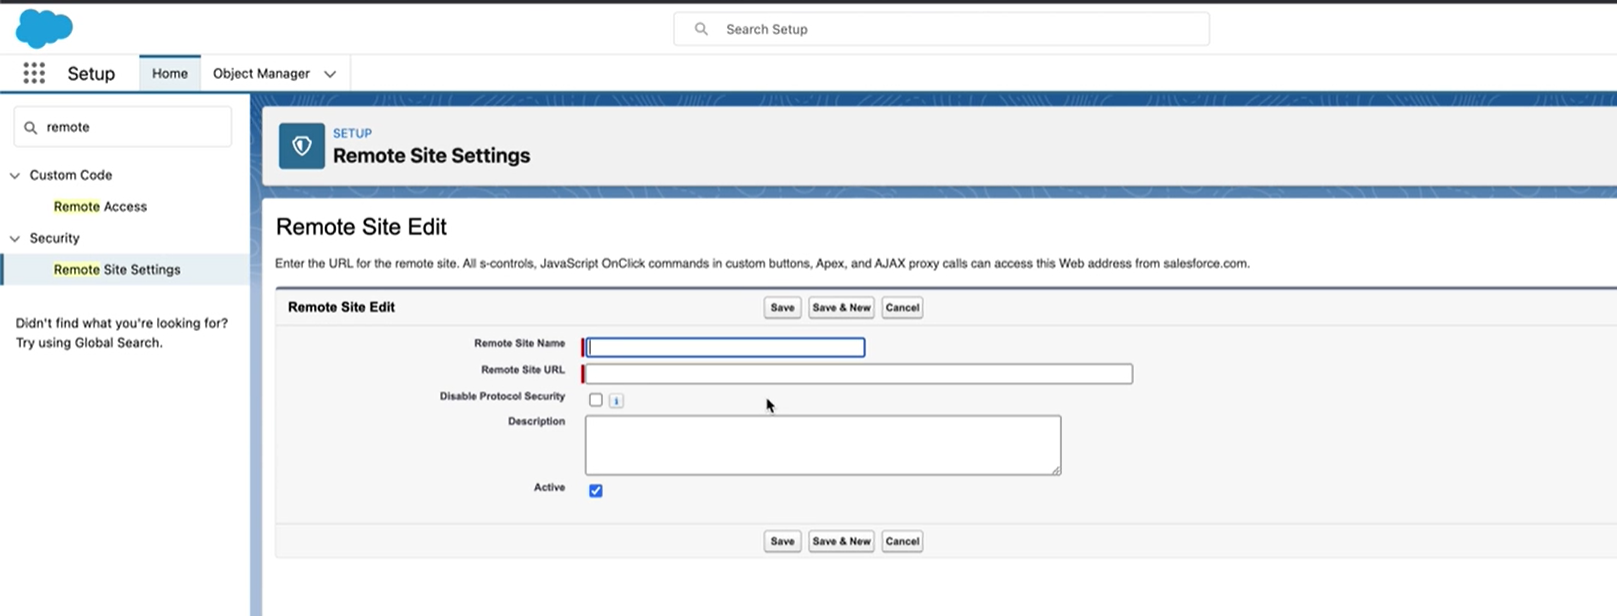The image size is (1617, 616).
Task: Collapse the Security section
Action: (15, 238)
